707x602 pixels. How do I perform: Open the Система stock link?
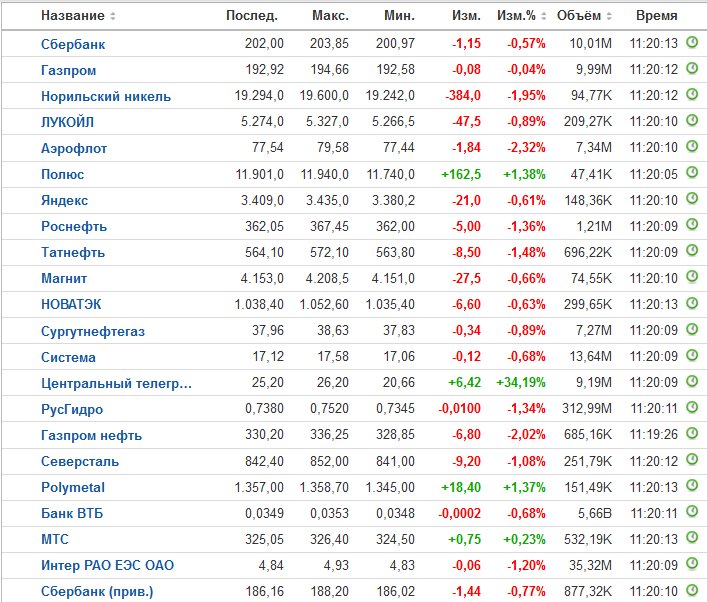69,358
